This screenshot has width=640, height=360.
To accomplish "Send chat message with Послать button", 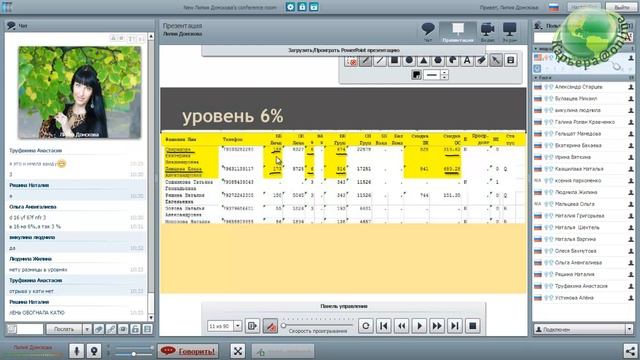I will 64,329.
